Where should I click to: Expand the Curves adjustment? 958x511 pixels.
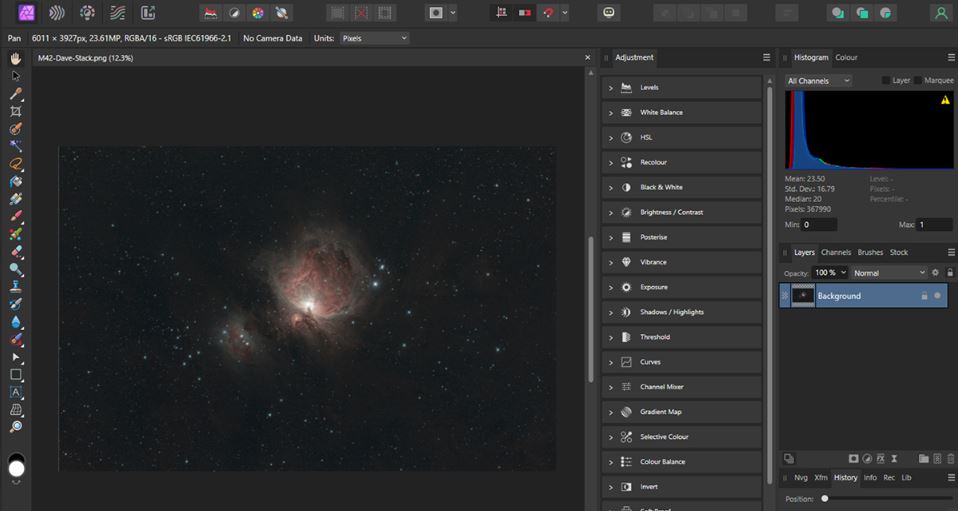pyautogui.click(x=610, y=362)
